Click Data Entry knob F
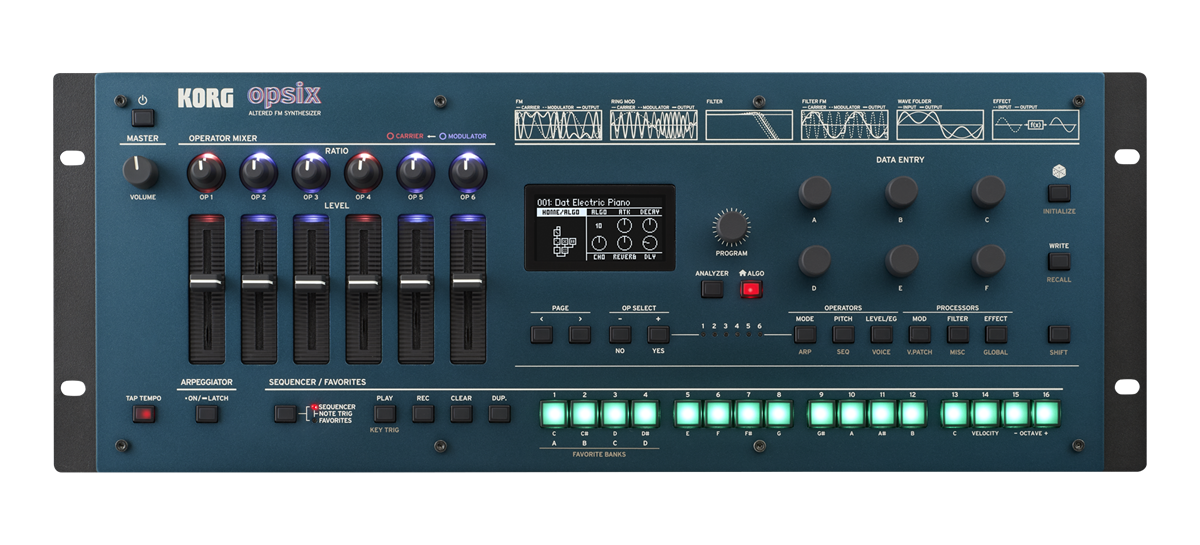This screenshot has height=545, width=1200. coord(988,261)
